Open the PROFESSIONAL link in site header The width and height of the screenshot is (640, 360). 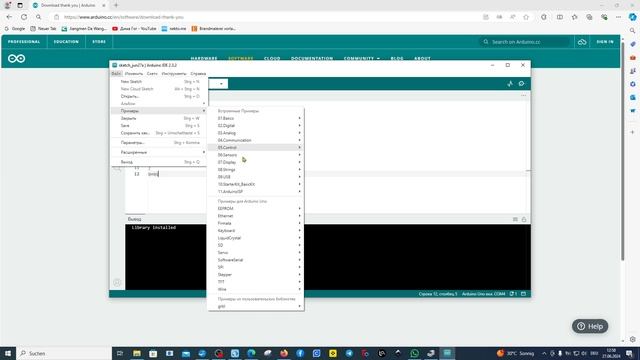(x=24, y=42)
